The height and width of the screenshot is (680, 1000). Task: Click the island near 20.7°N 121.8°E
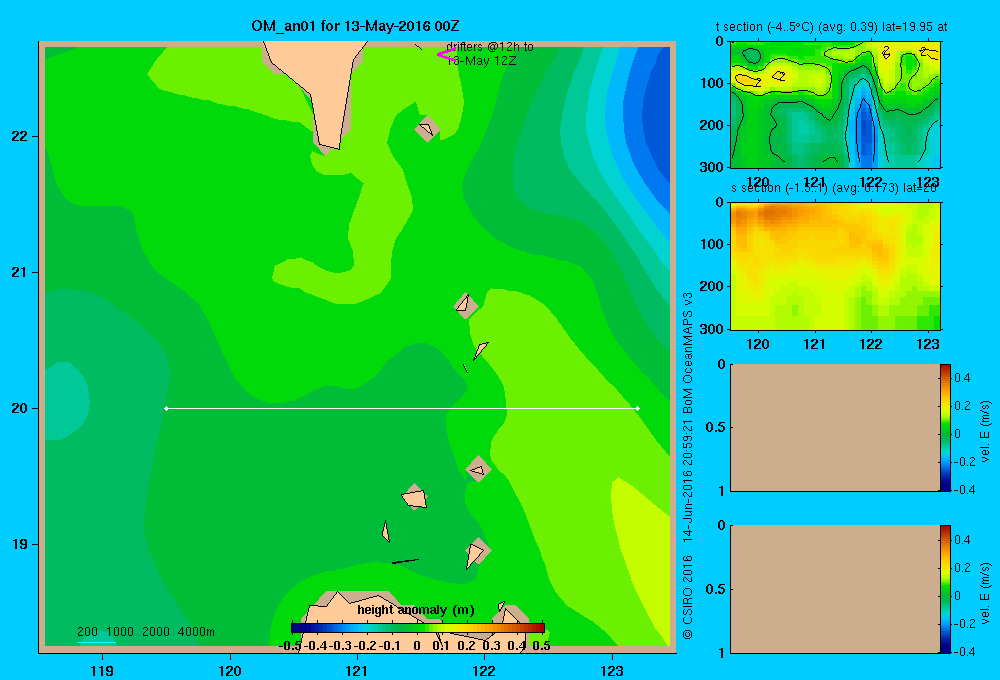pyautogui.click(x=466, y=306)
